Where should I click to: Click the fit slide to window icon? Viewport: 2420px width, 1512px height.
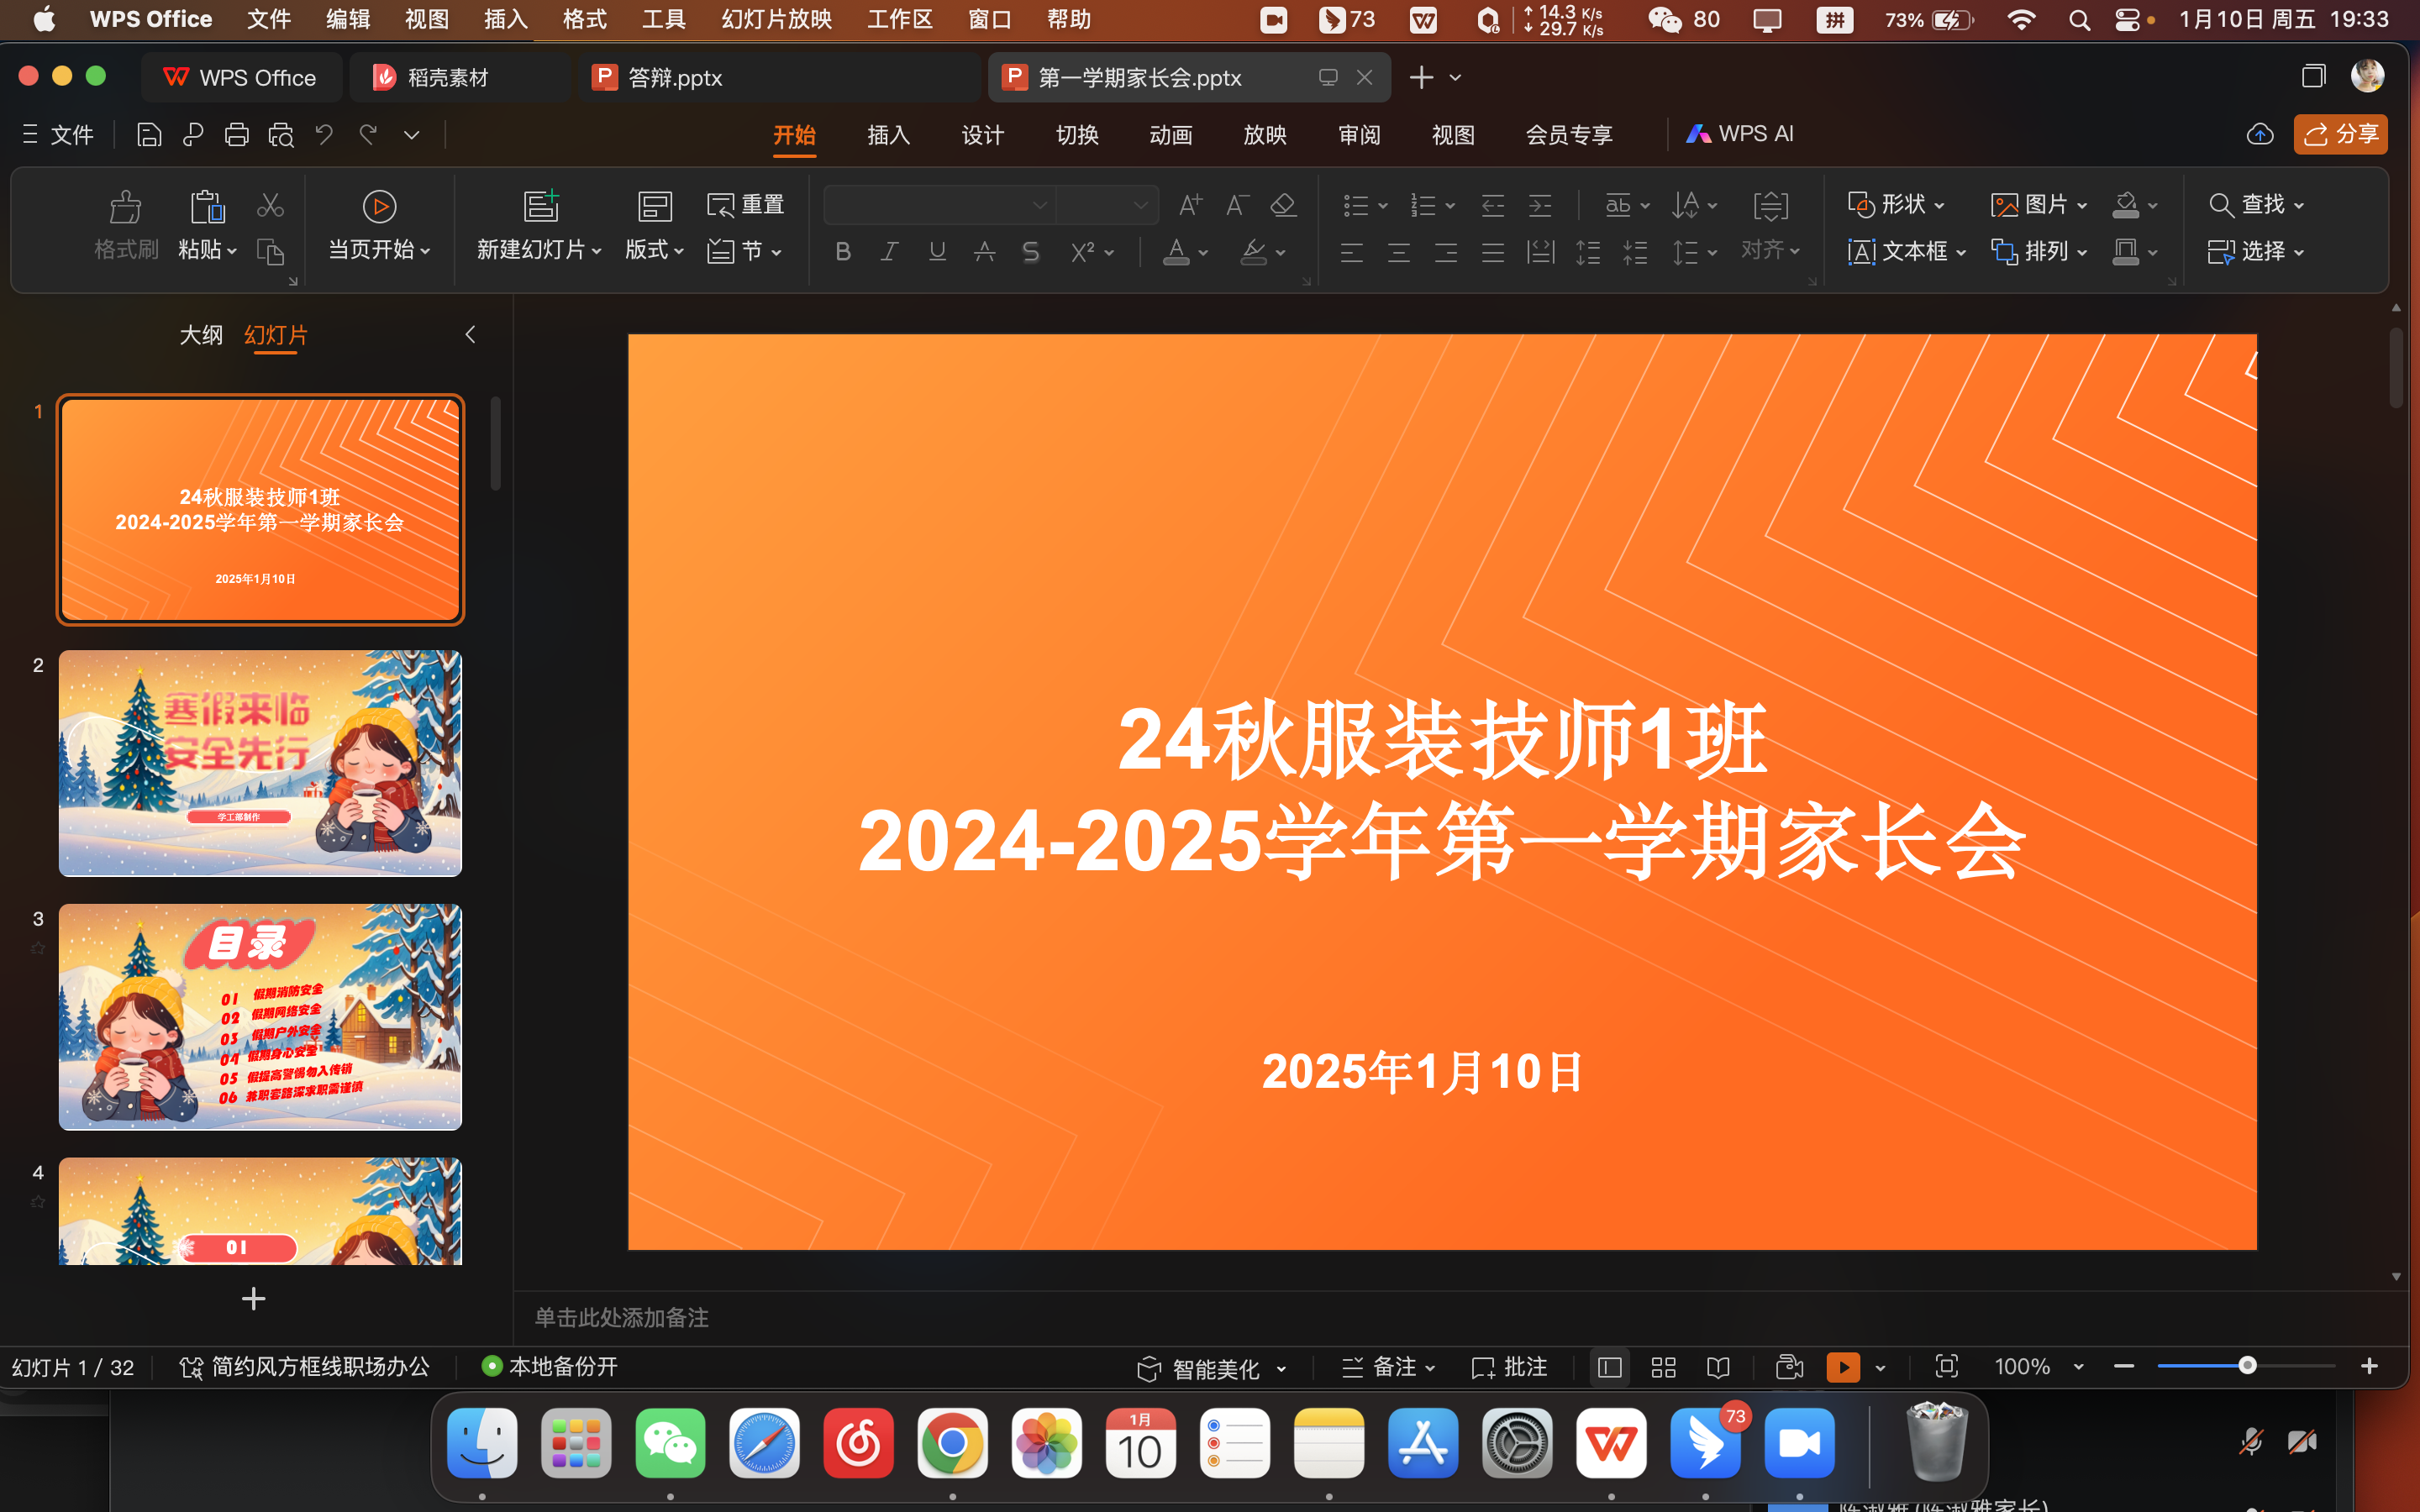[x=1946, y=1366]
